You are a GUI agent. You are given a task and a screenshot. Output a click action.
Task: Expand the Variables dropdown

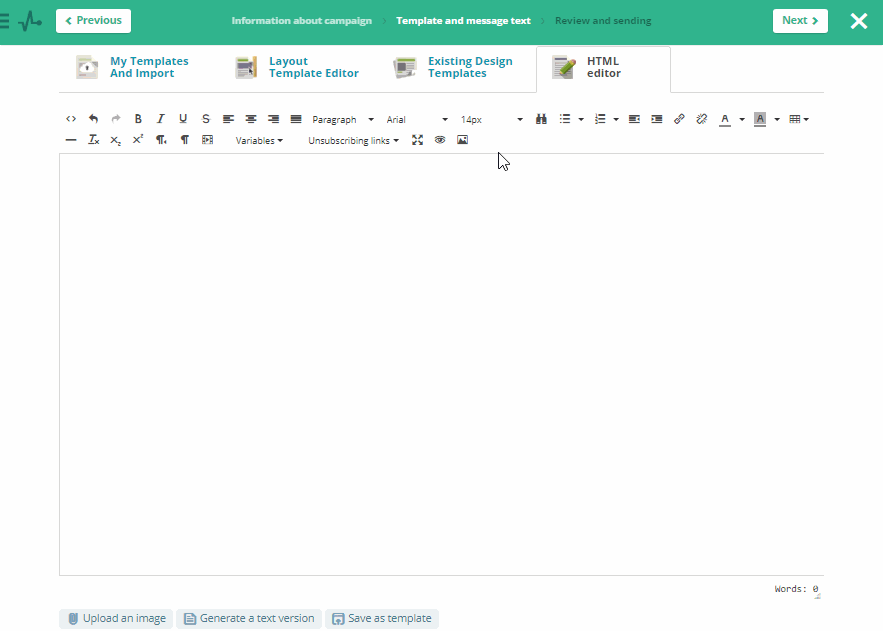point(259,140)
